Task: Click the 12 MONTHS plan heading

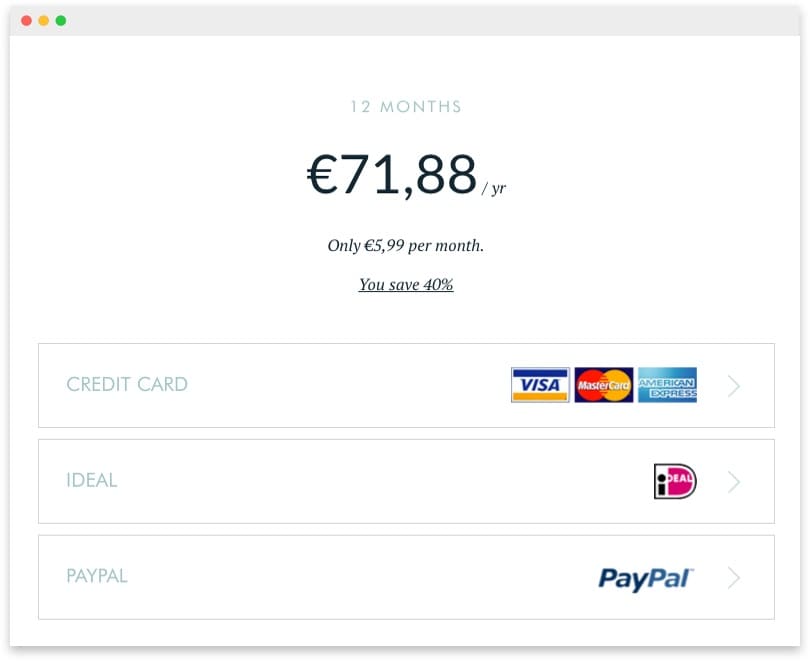Action: (x=406, y=106)
